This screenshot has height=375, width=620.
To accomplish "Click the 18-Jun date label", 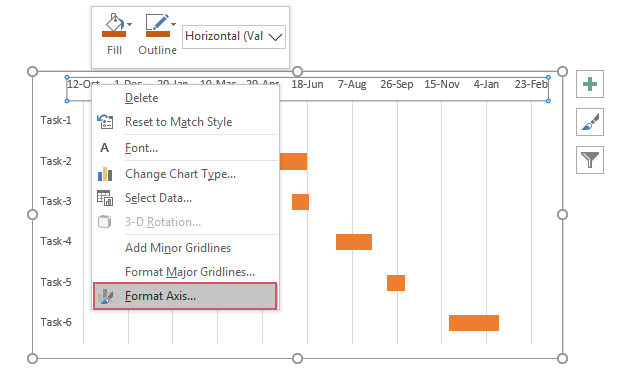I will click(x=307, y=84).
